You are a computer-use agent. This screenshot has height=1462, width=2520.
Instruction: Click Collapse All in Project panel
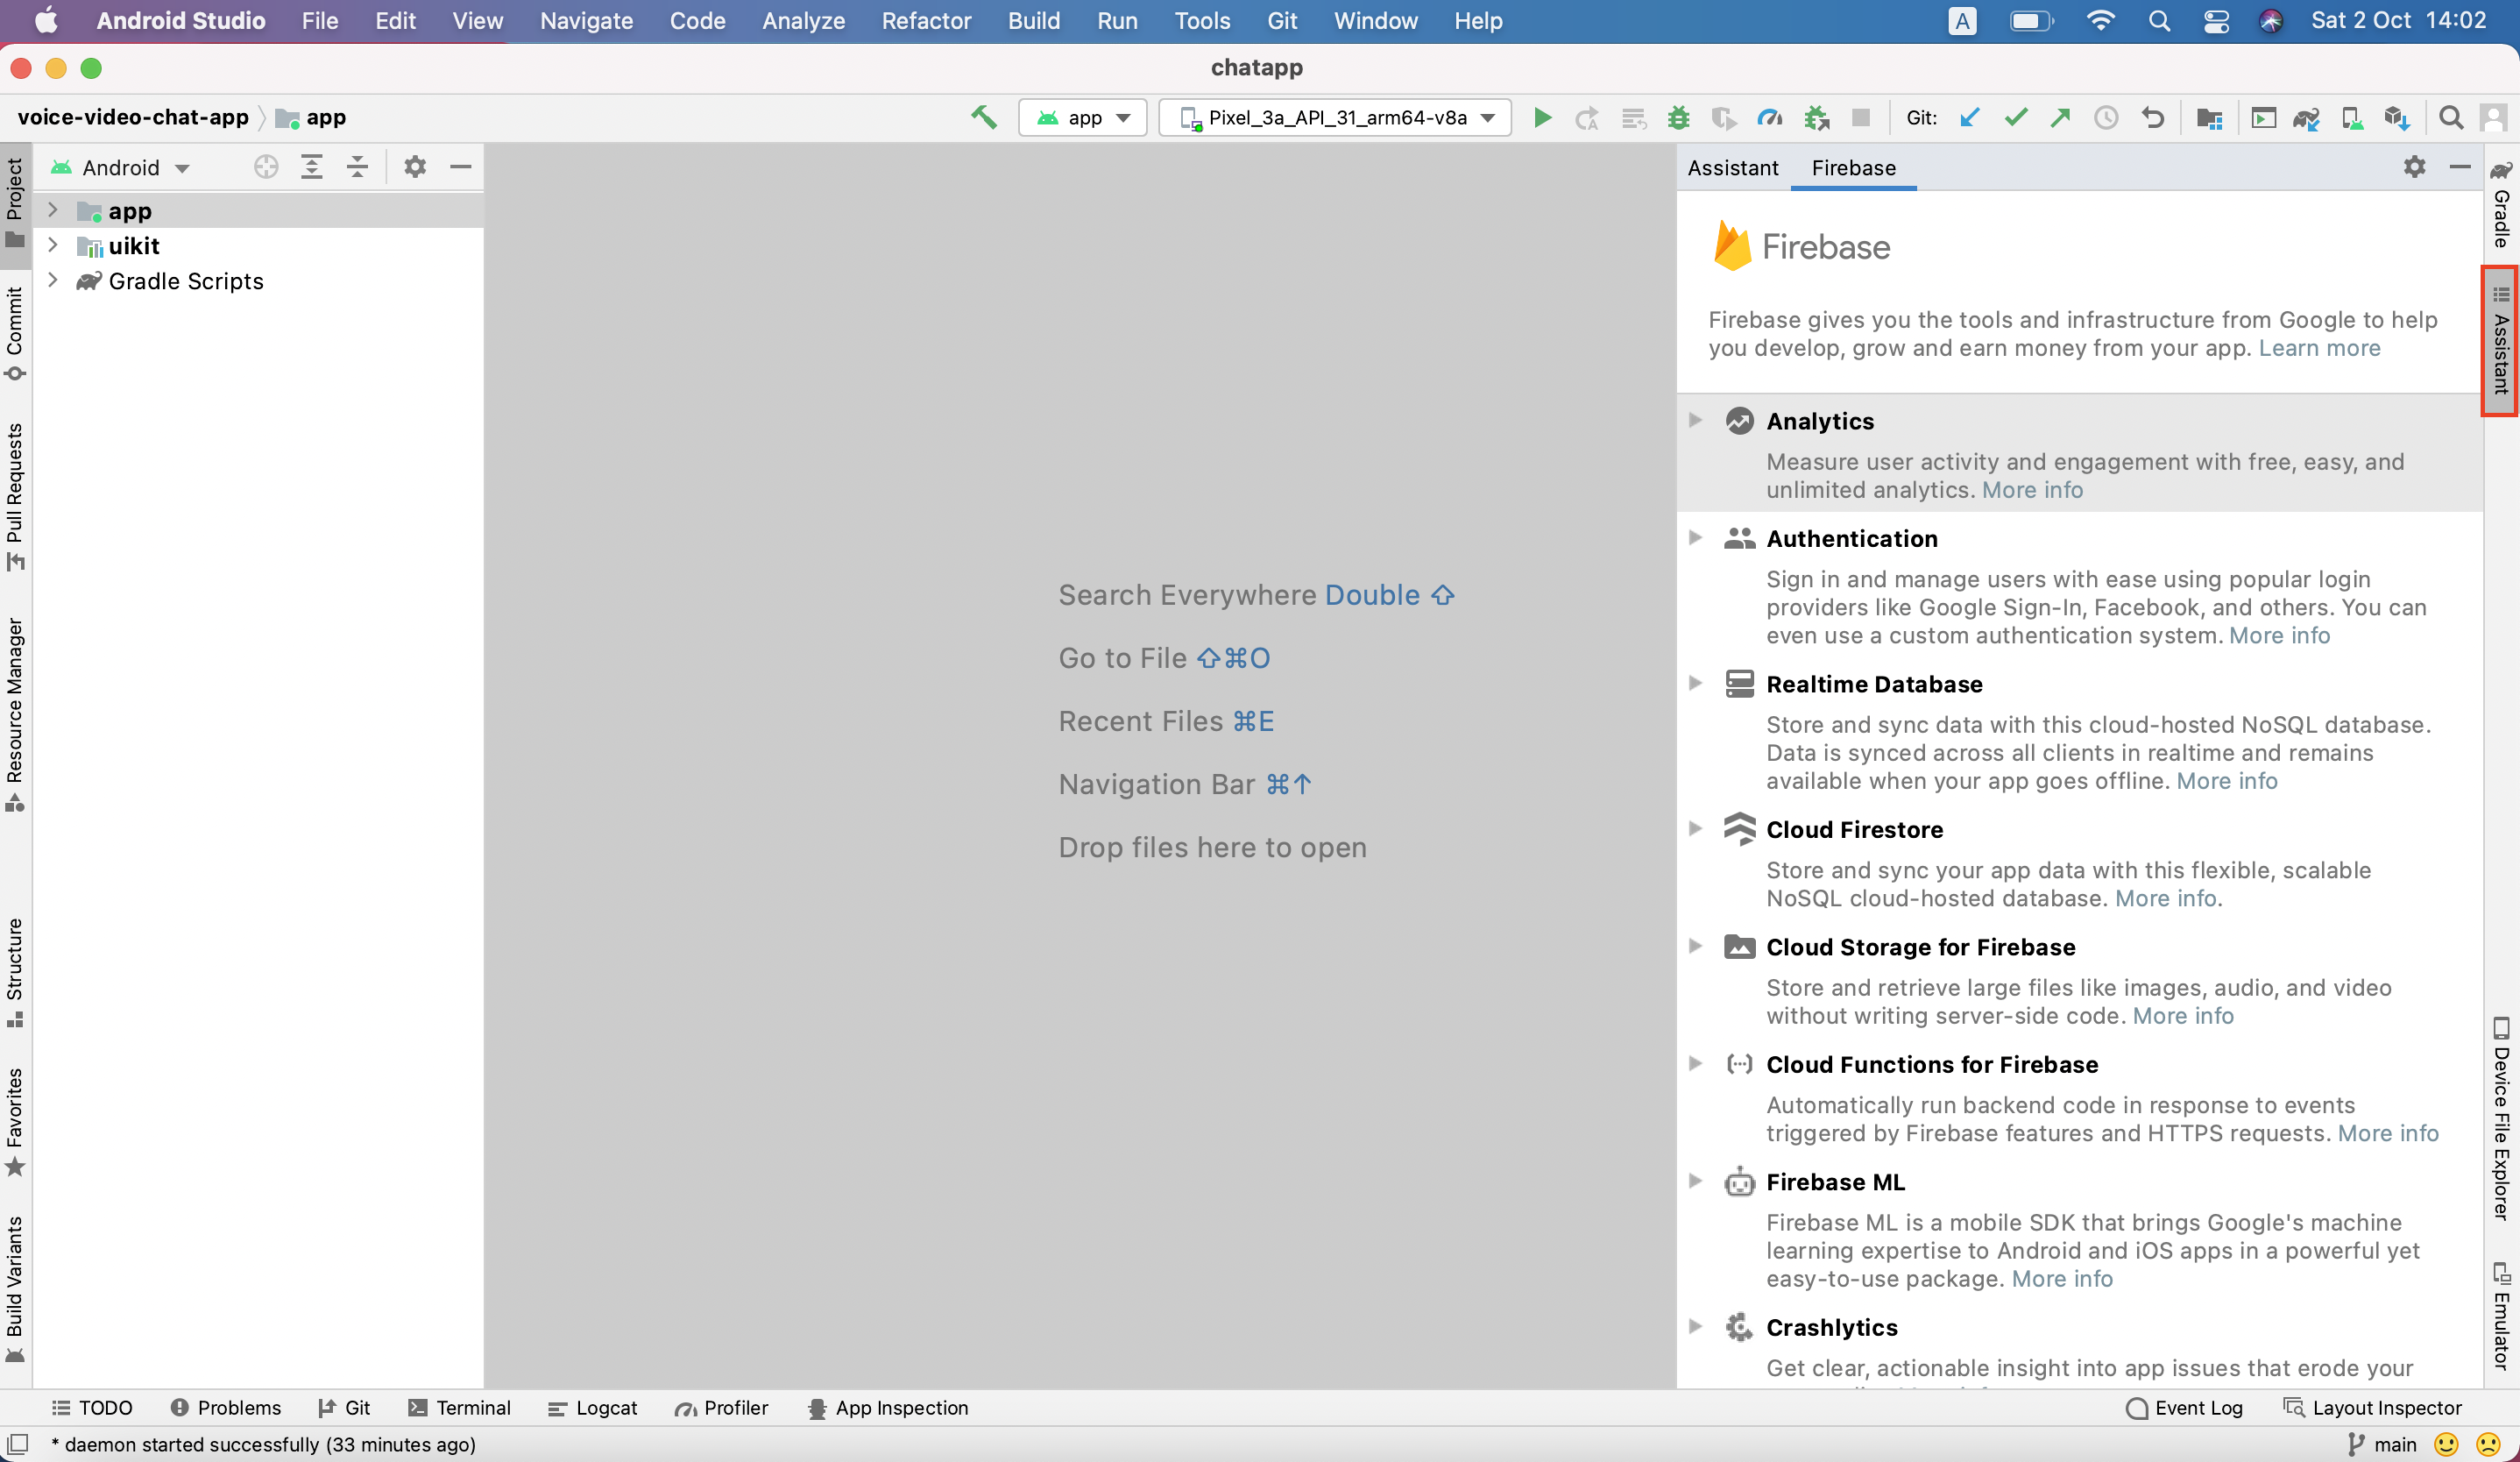coord(357,167)
